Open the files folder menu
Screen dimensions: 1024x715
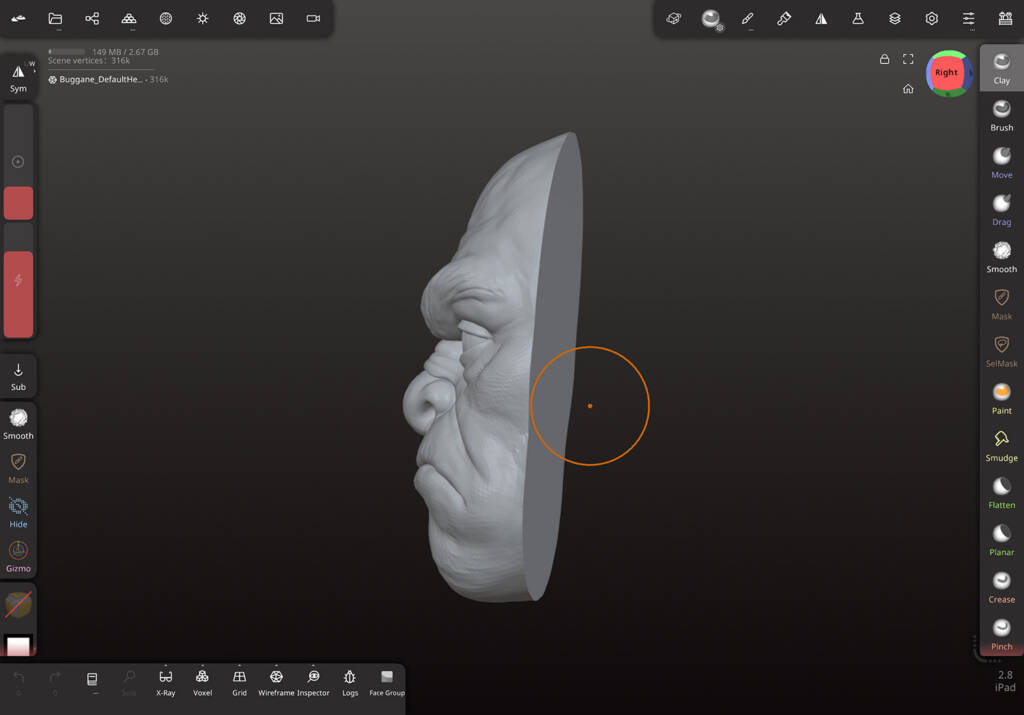pyautogui.click(x=56, y=18)
